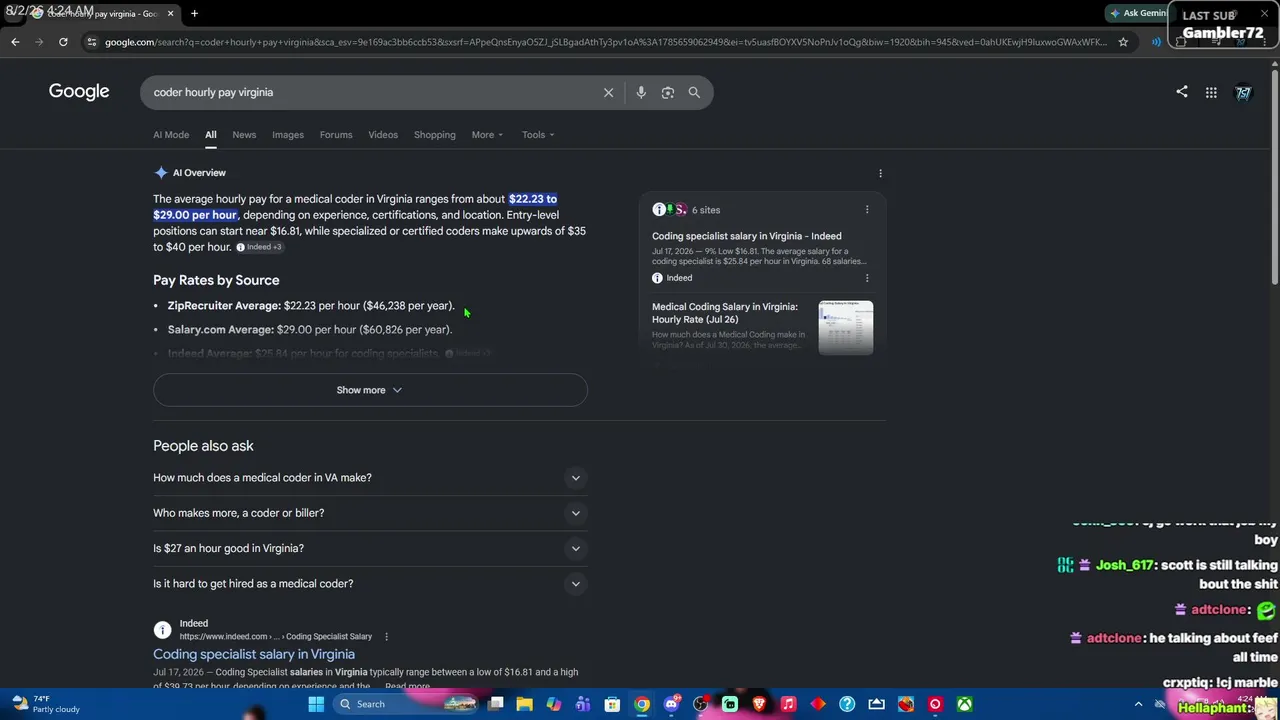1280x720 pixels.
Task: Switch to the Forums tab
Action: 336,135
